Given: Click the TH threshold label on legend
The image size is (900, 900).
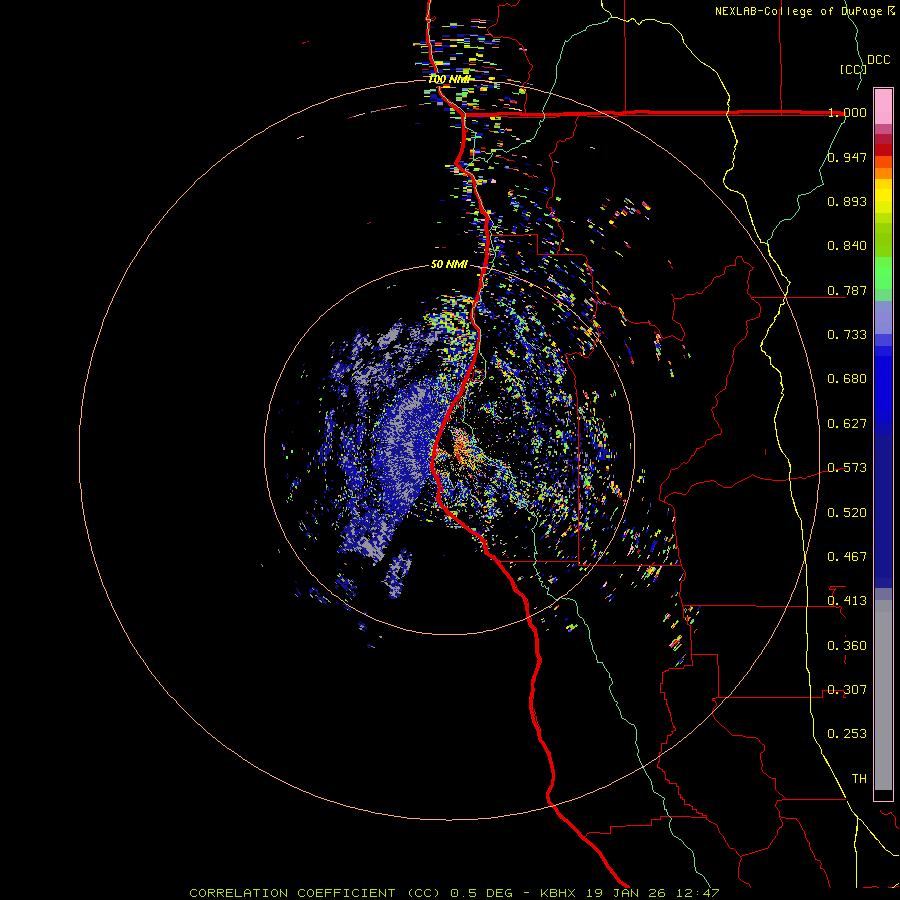Looking at the screenshot, I should coord(859,779).
